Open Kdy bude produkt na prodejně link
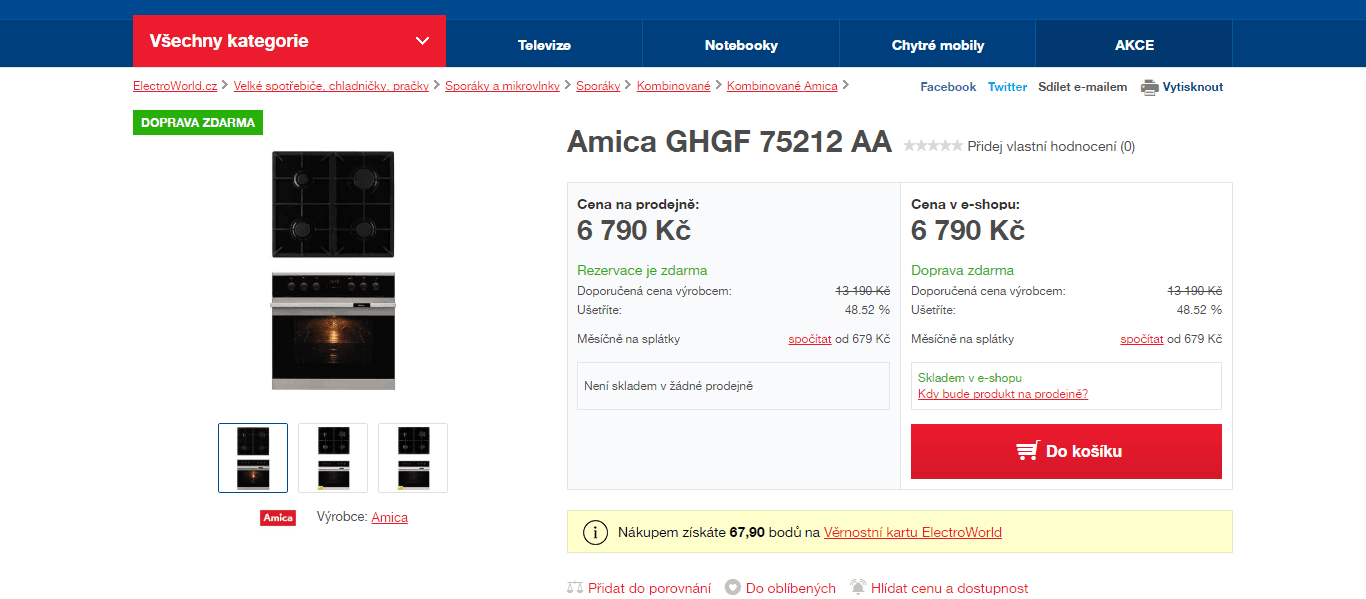 click(1003, 394)
